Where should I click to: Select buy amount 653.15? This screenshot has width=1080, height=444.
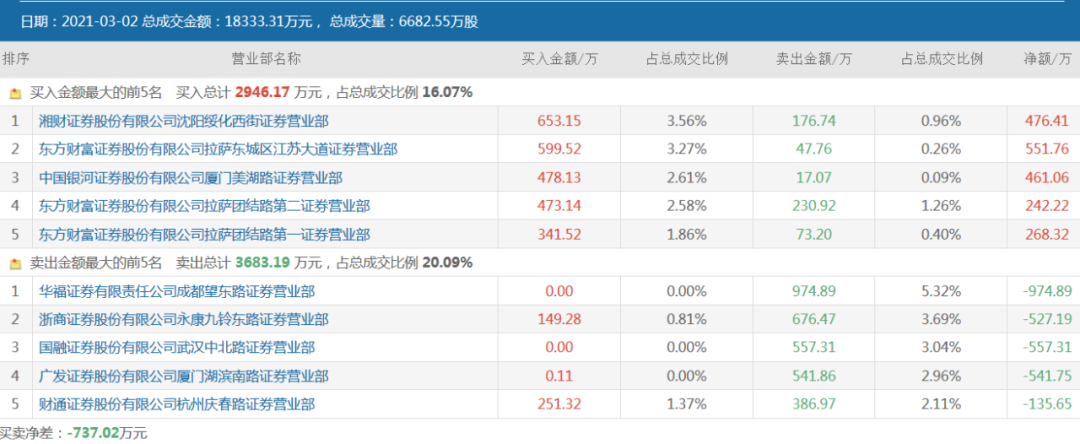coord(559,121)
